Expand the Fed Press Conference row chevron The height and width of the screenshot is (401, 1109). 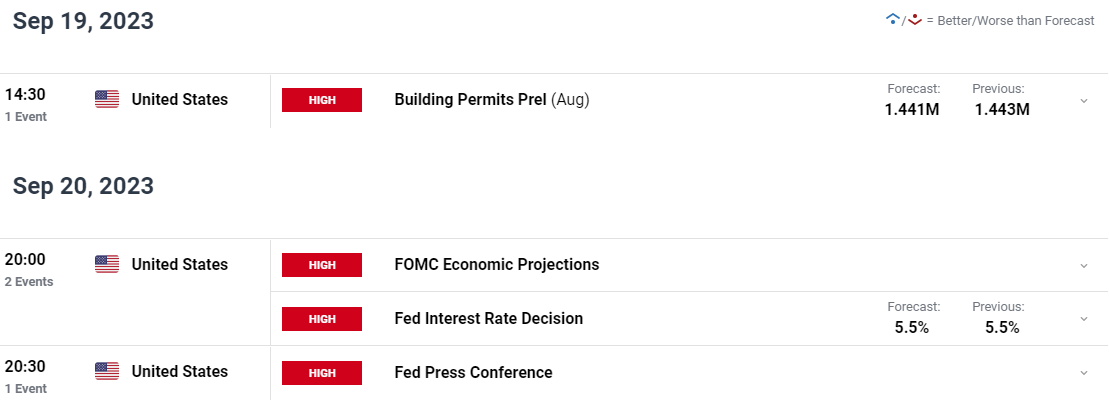[x=1084, y=373]
